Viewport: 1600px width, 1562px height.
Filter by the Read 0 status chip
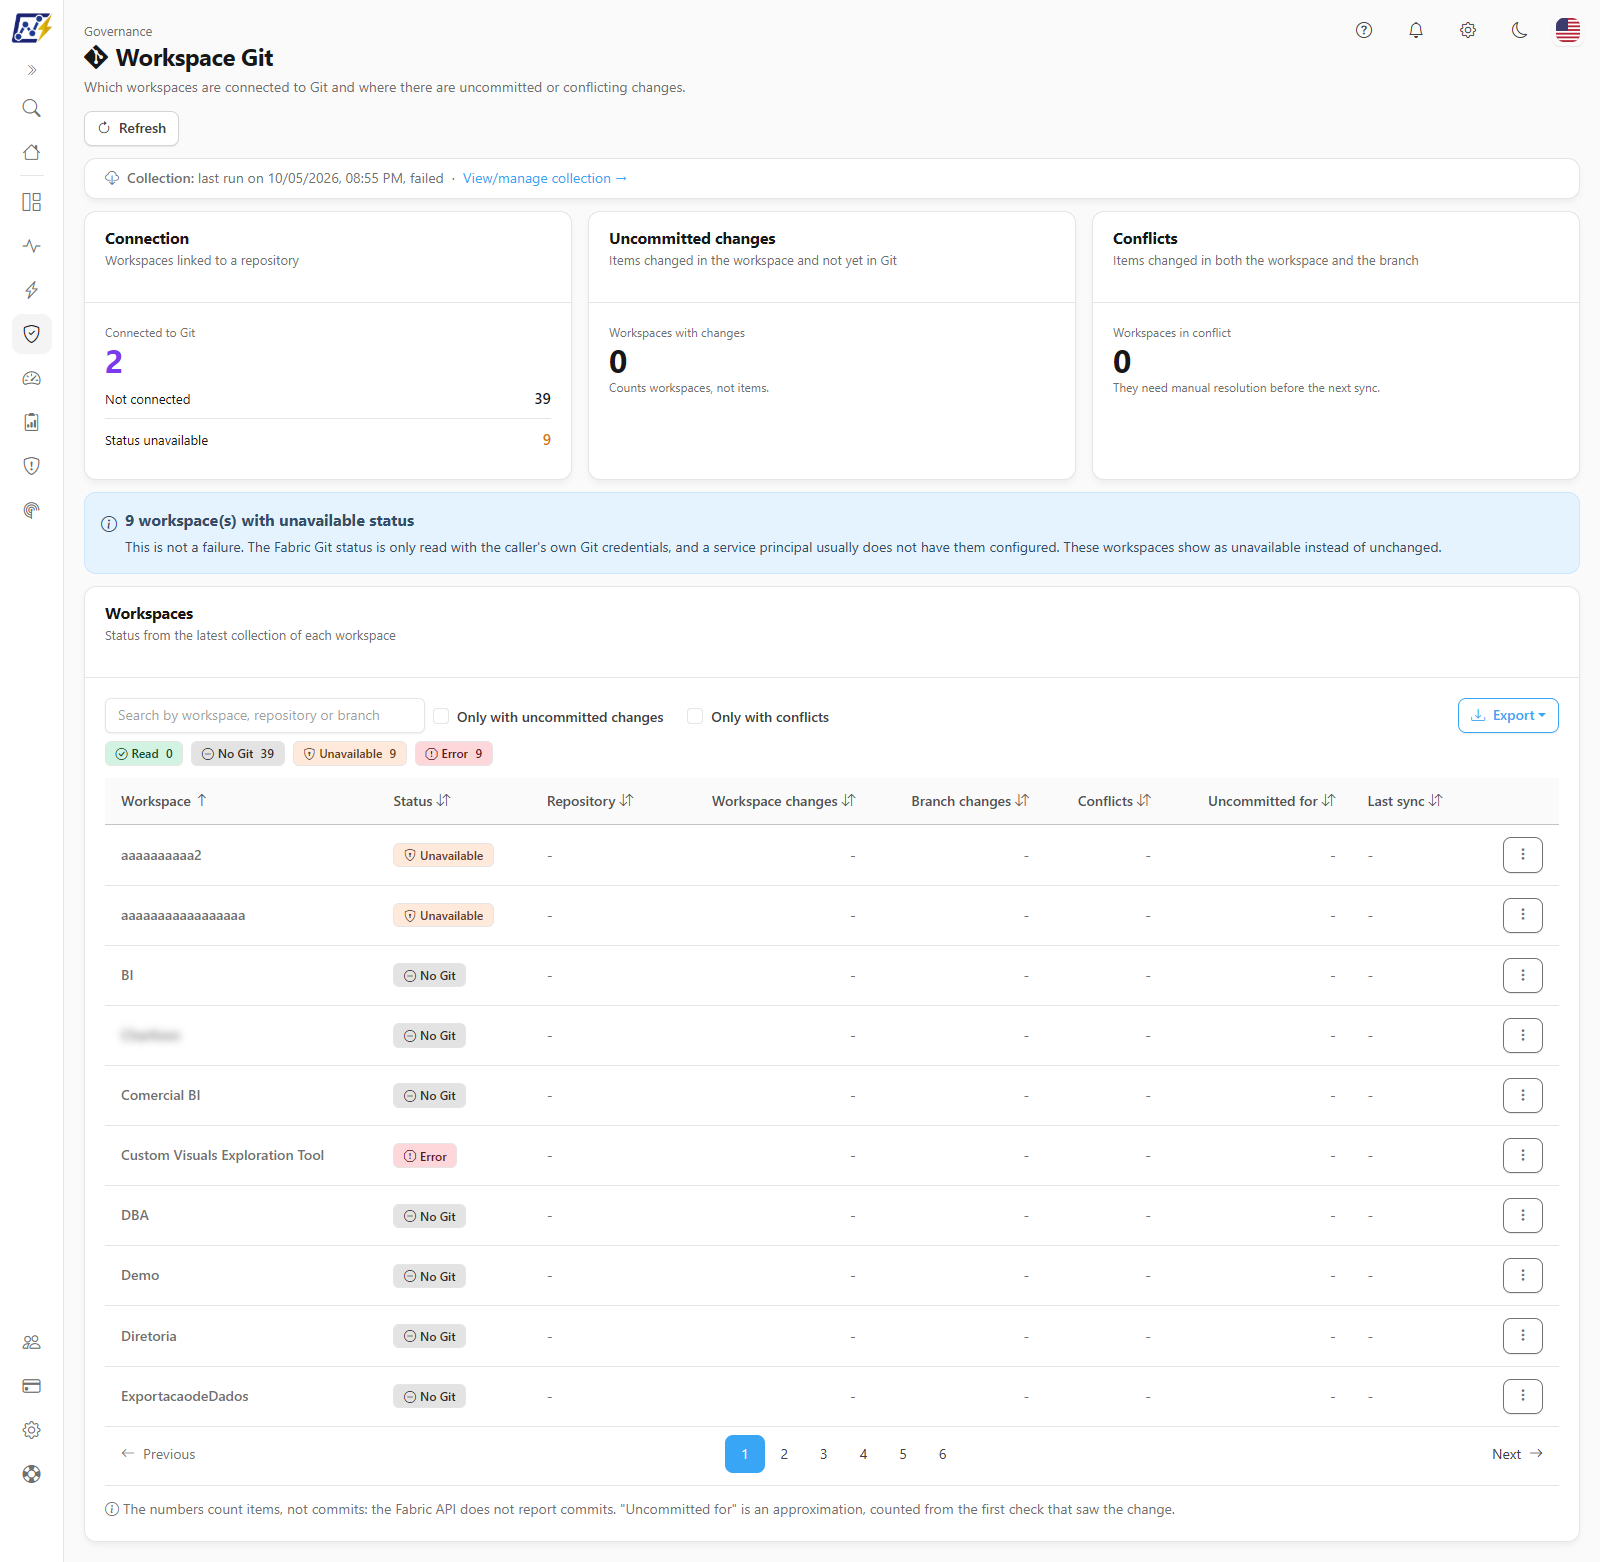tap(144, 754)
